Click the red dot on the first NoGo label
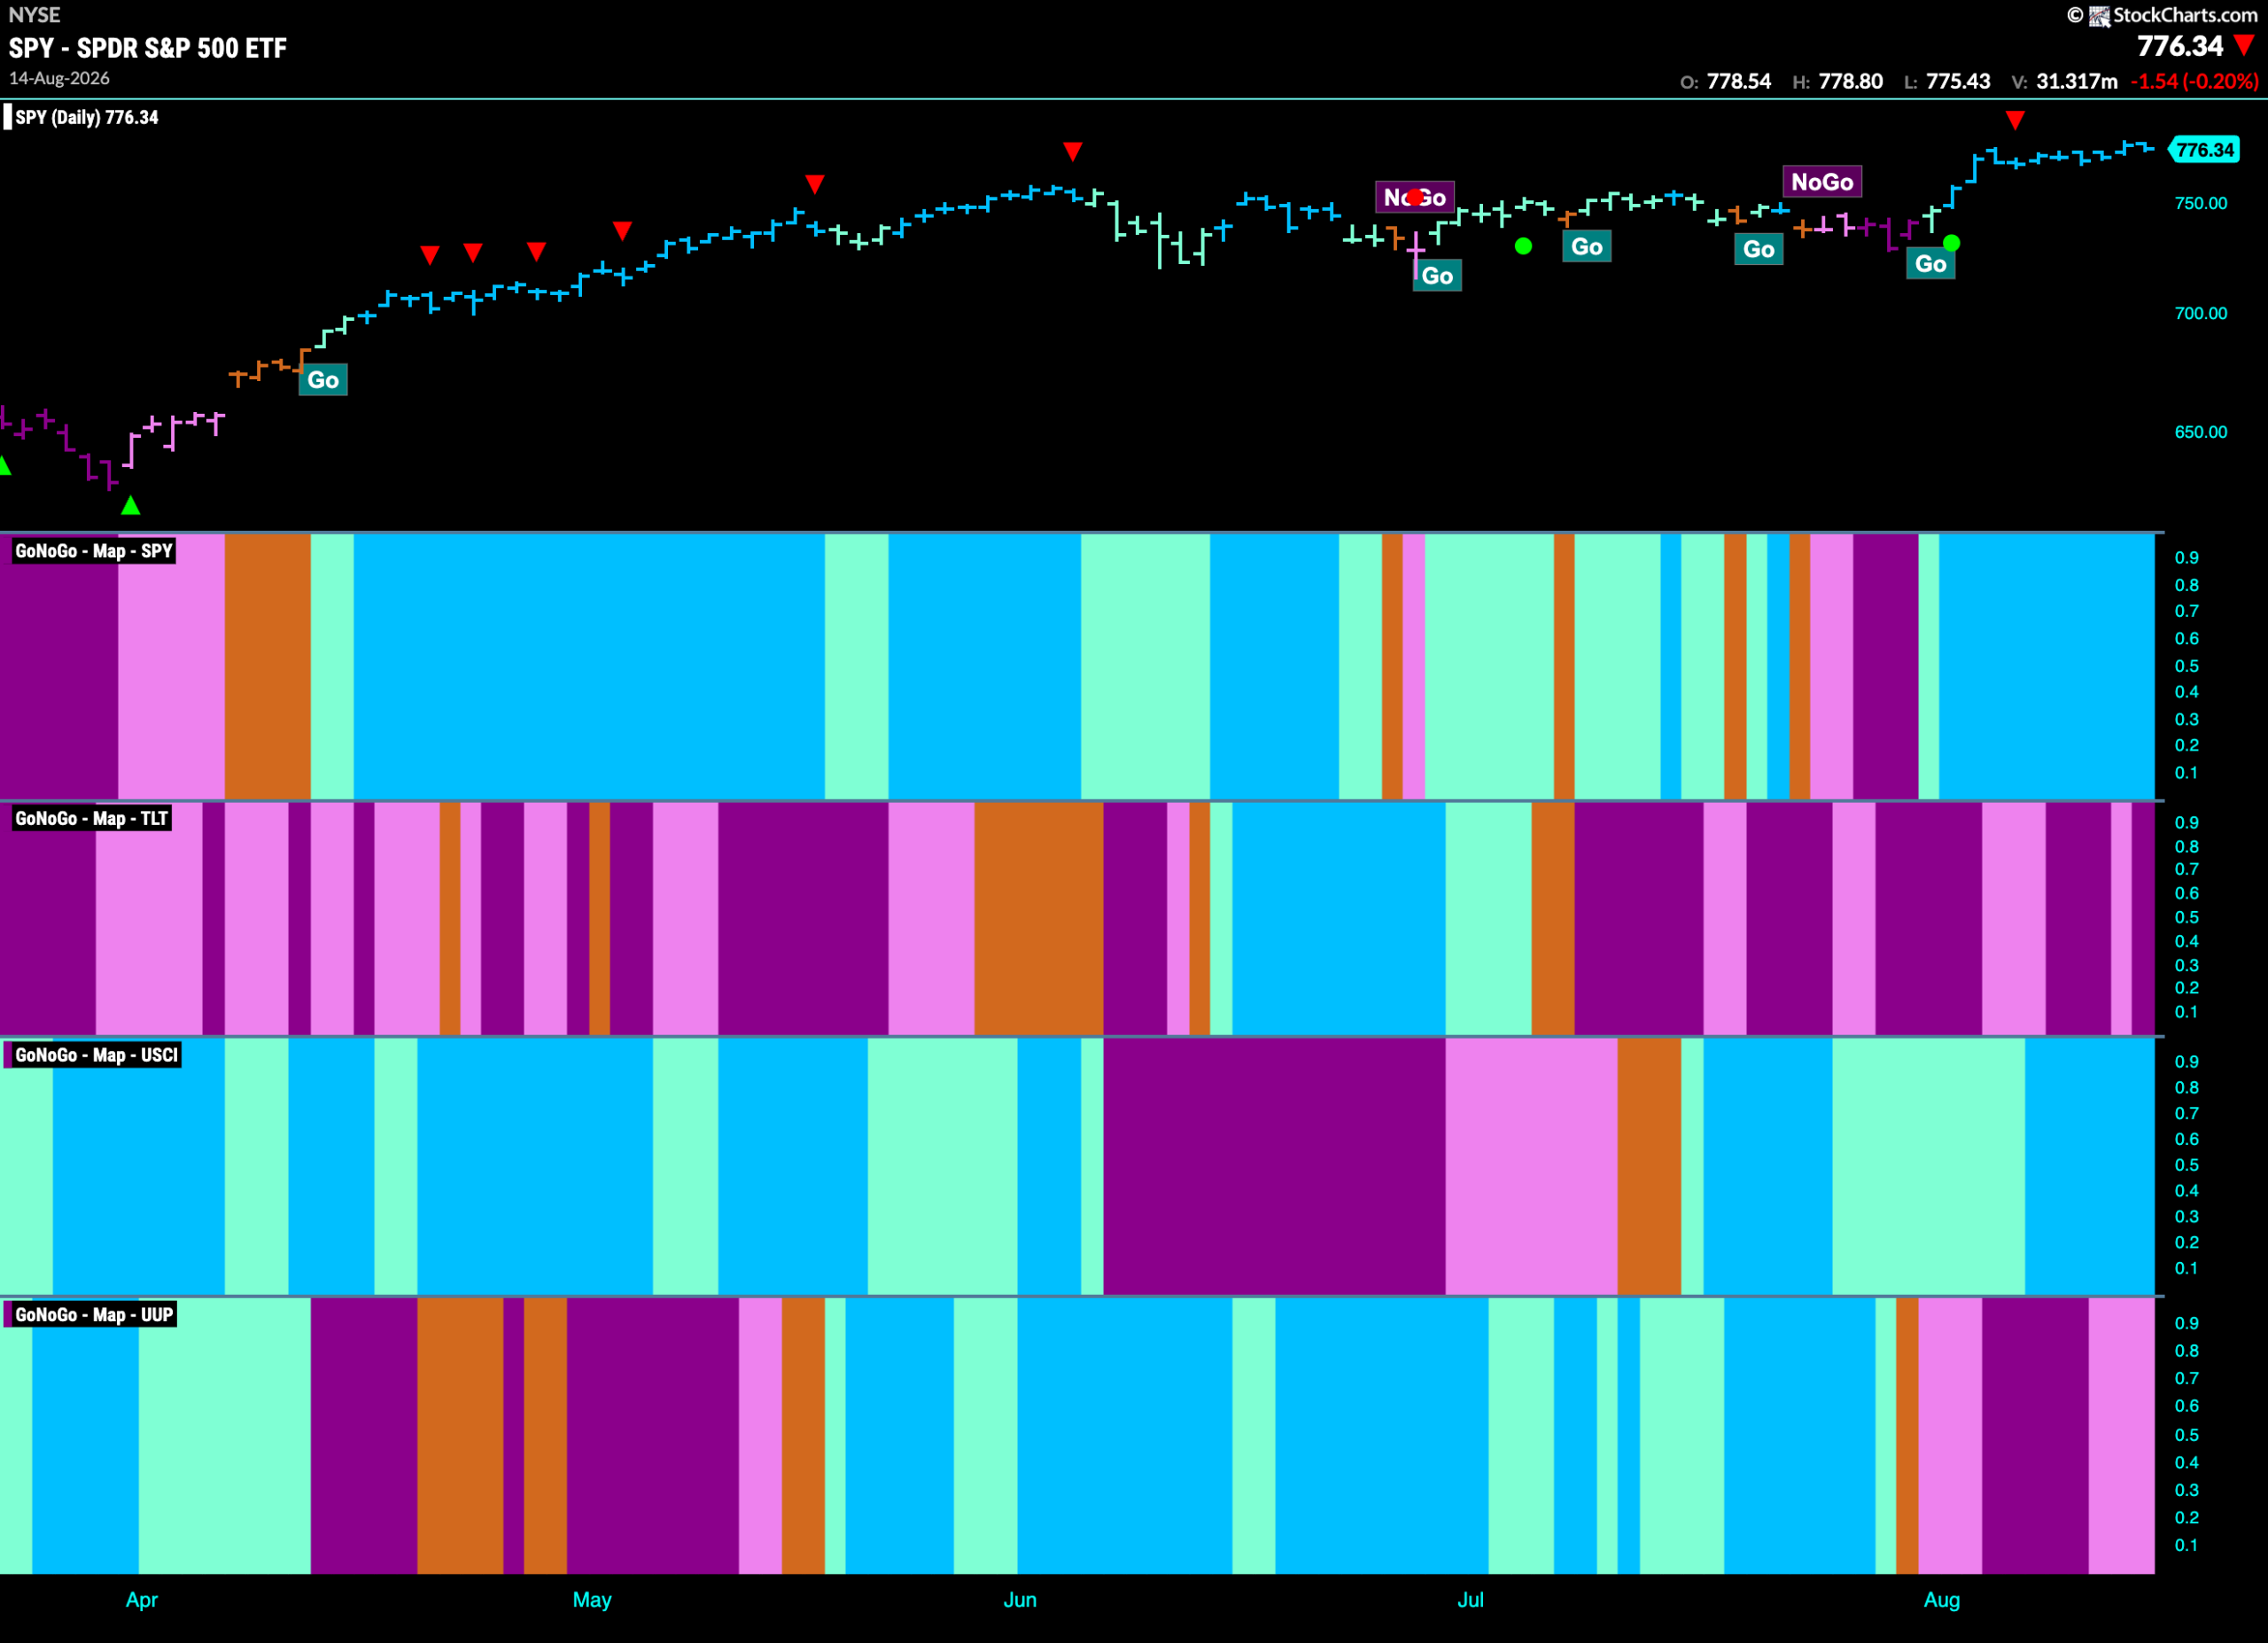Screen dimensions: 2268x1643 pos(1415,197)
